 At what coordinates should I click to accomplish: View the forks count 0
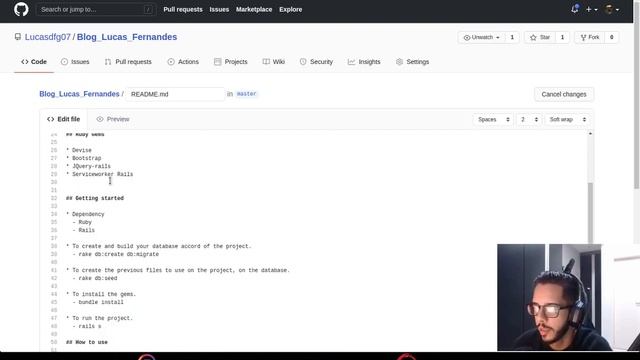tap(611, 37)
